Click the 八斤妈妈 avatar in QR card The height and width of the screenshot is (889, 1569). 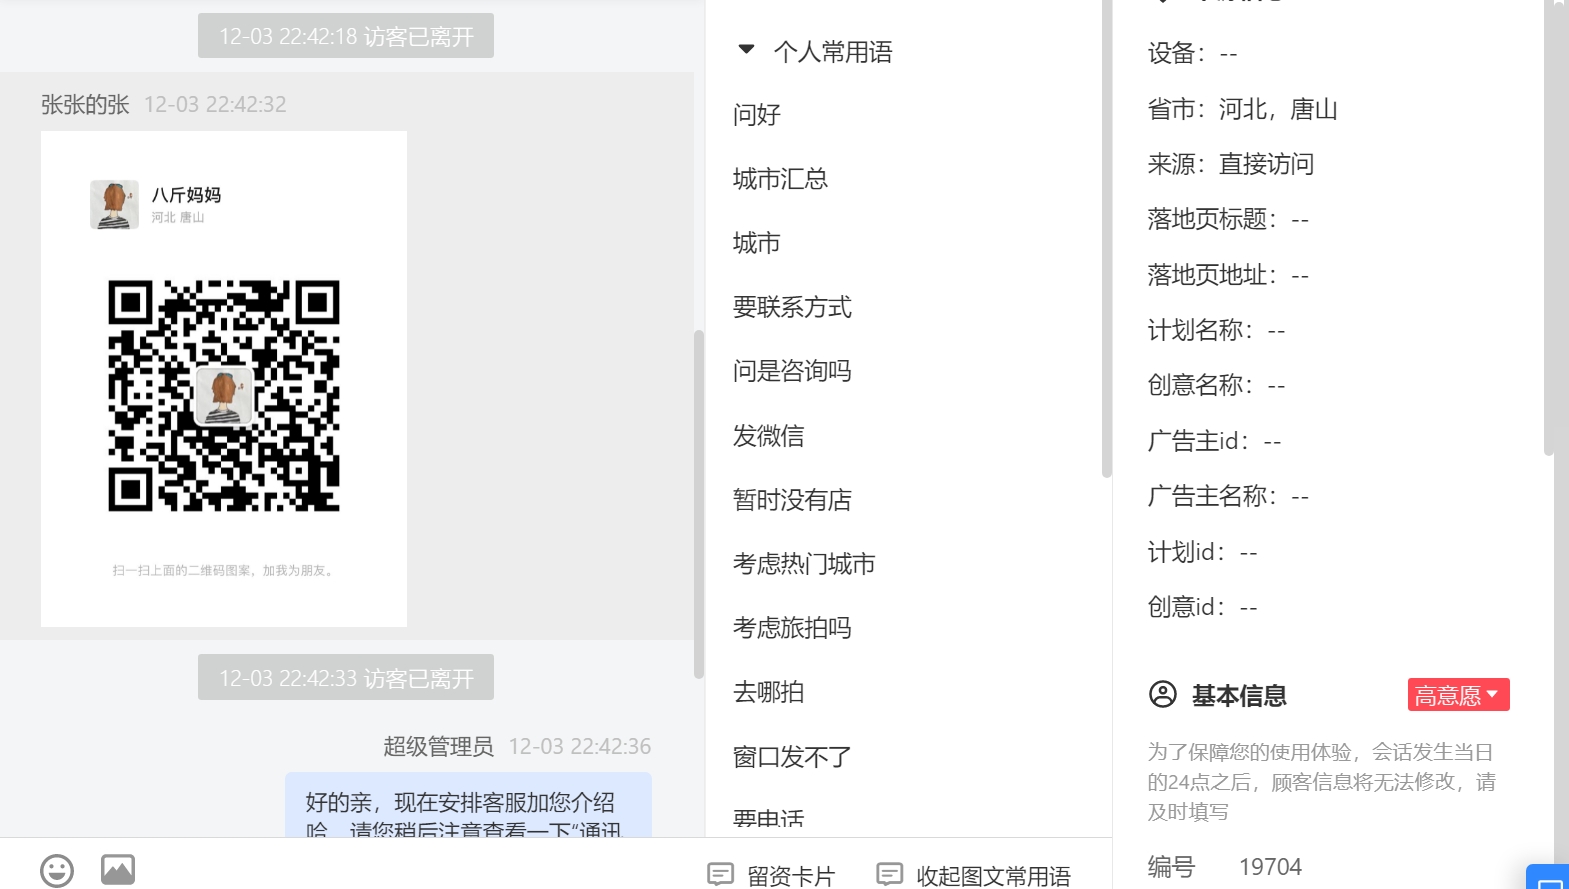tap(114, 204)
